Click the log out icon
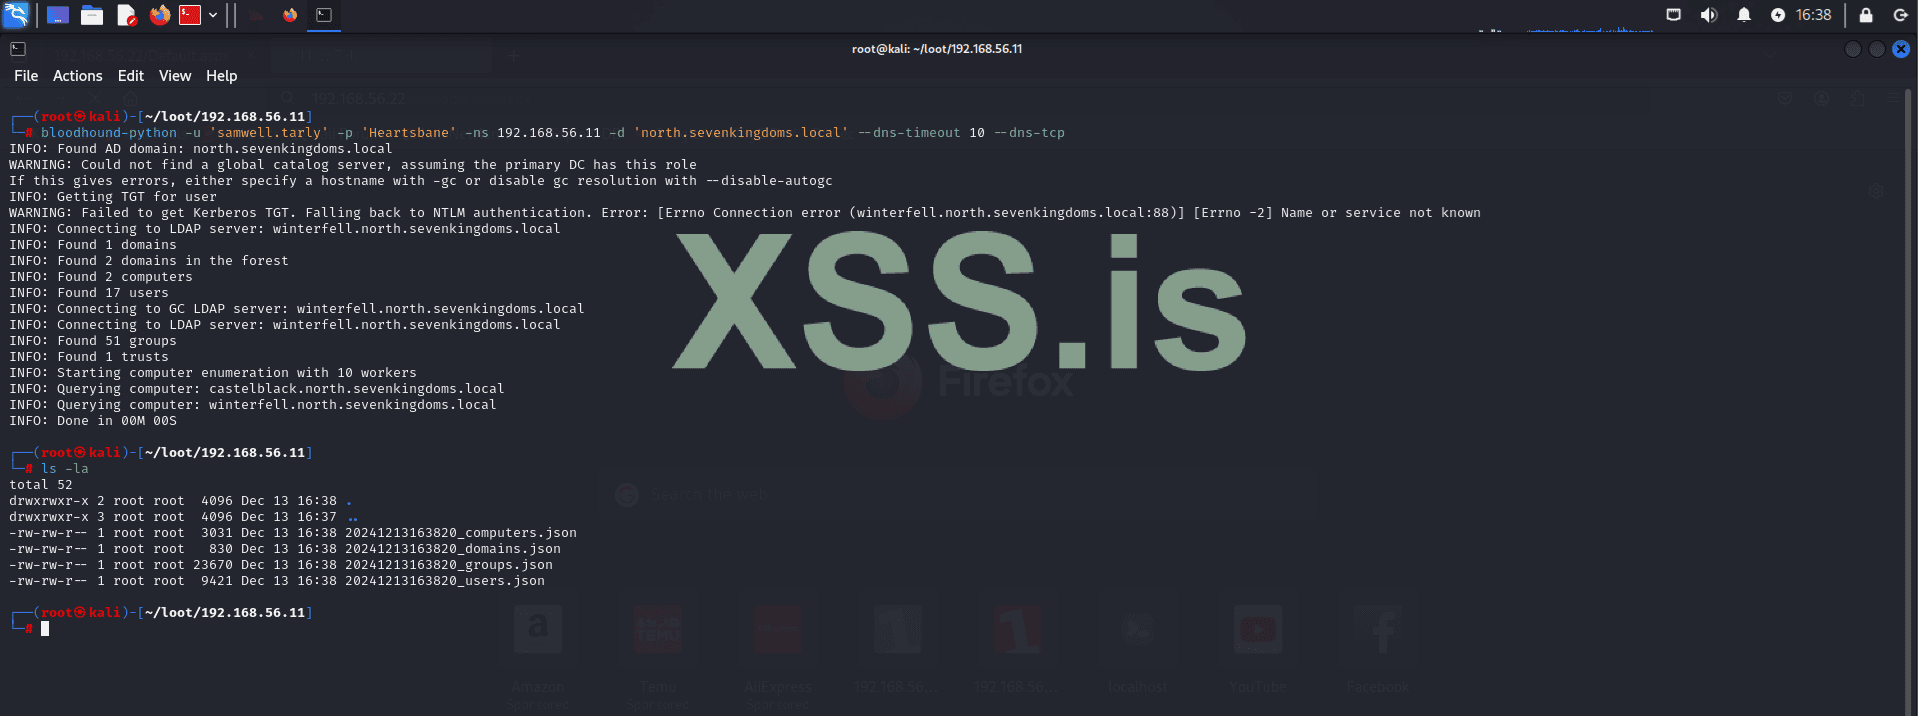 click(1900, 15)
